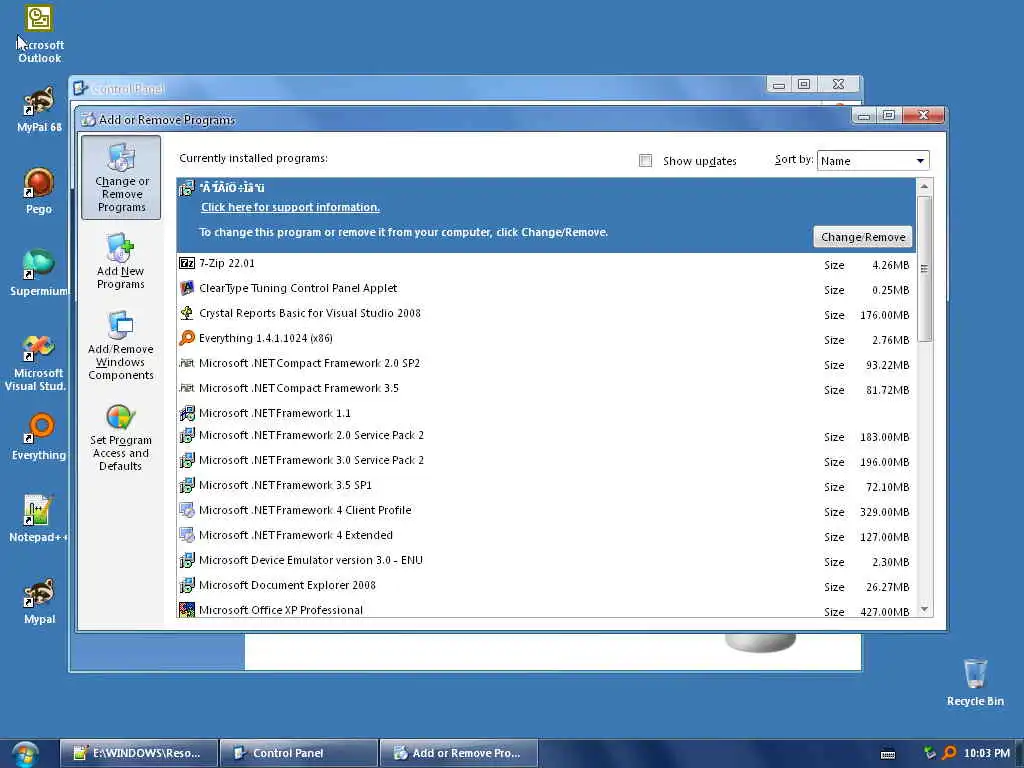The width and height of the screenshot is (1024, 768).
Task: Enable the Show updates checkbox
Action: pyautogui.click(x=645, y=161)
